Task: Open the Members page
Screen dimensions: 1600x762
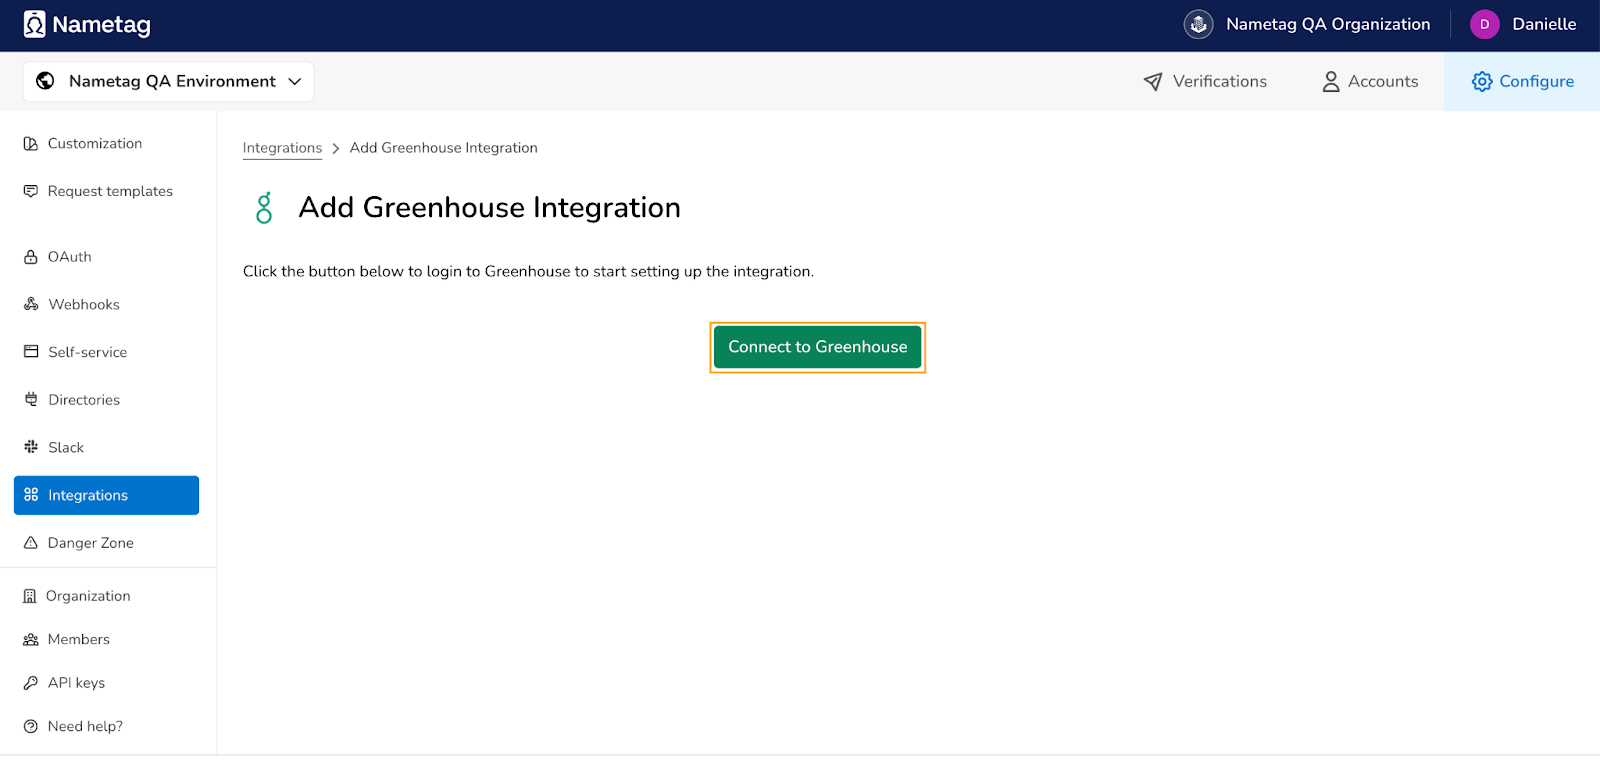Action: point(78,639)
